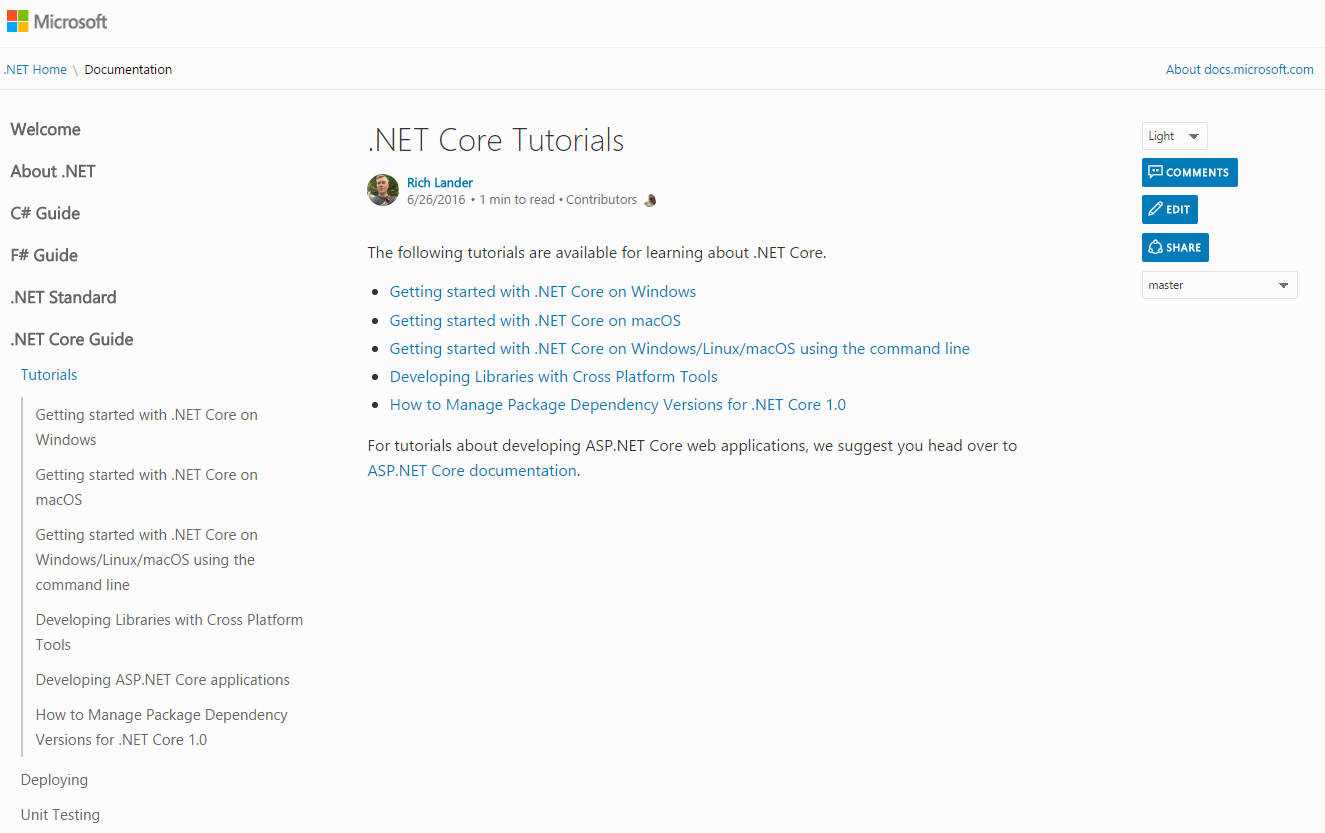Click the Documentation breadcrumb
This screenshot has height=833, width=1325.
[128, 70]
